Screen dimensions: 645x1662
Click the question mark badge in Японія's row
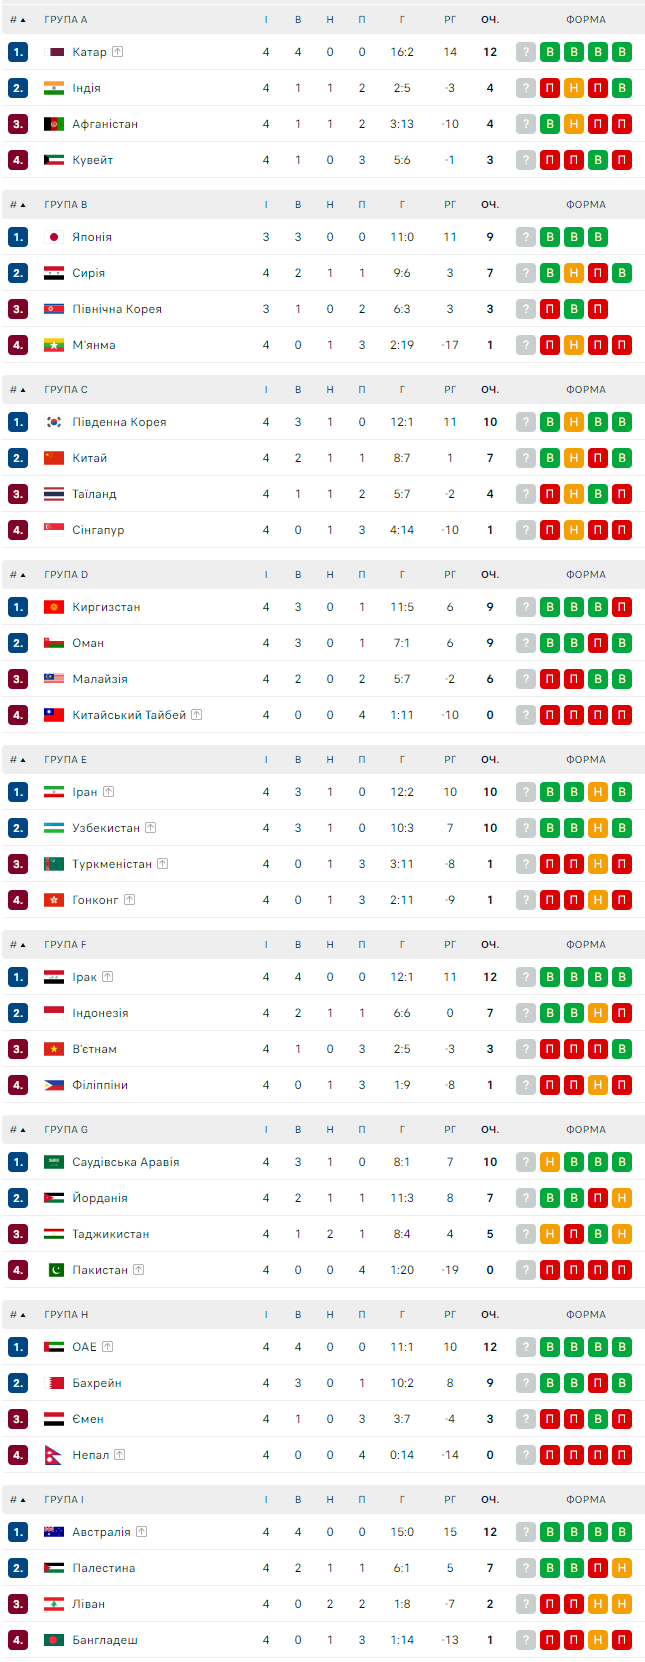click(x=526, y=237)
